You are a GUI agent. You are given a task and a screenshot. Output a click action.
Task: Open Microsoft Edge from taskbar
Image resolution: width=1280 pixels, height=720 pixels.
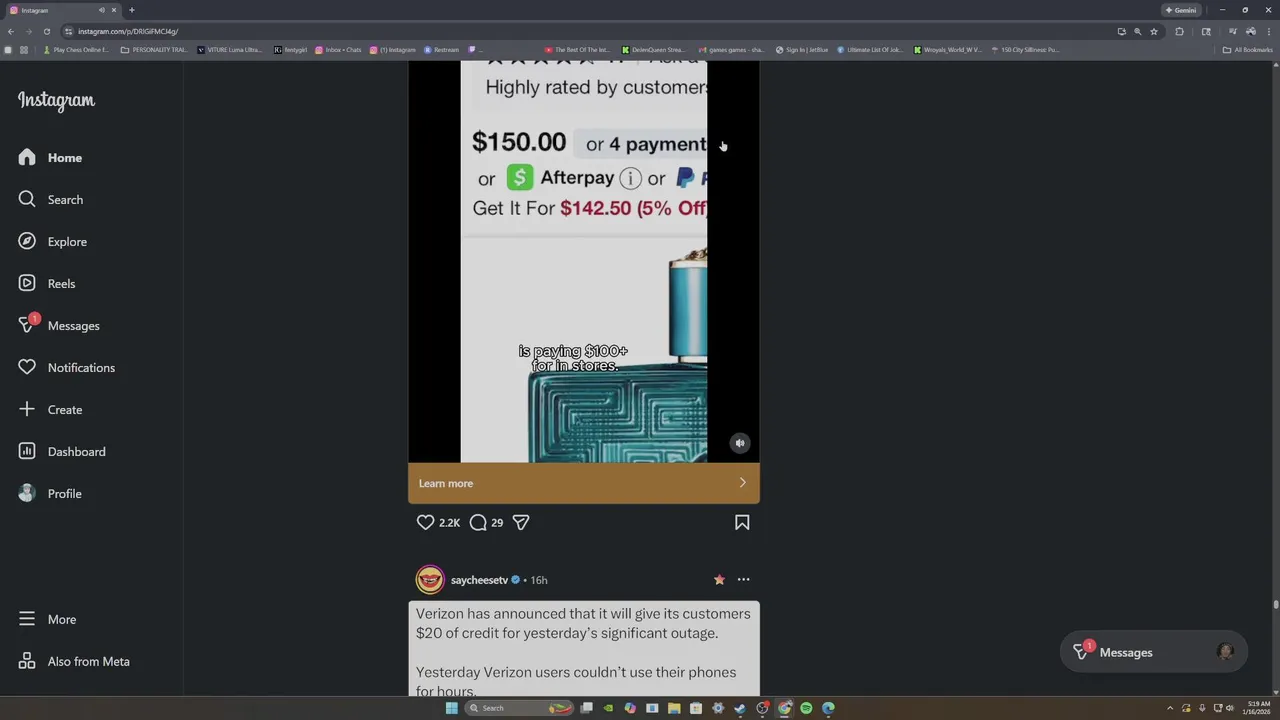pos(828,708)
